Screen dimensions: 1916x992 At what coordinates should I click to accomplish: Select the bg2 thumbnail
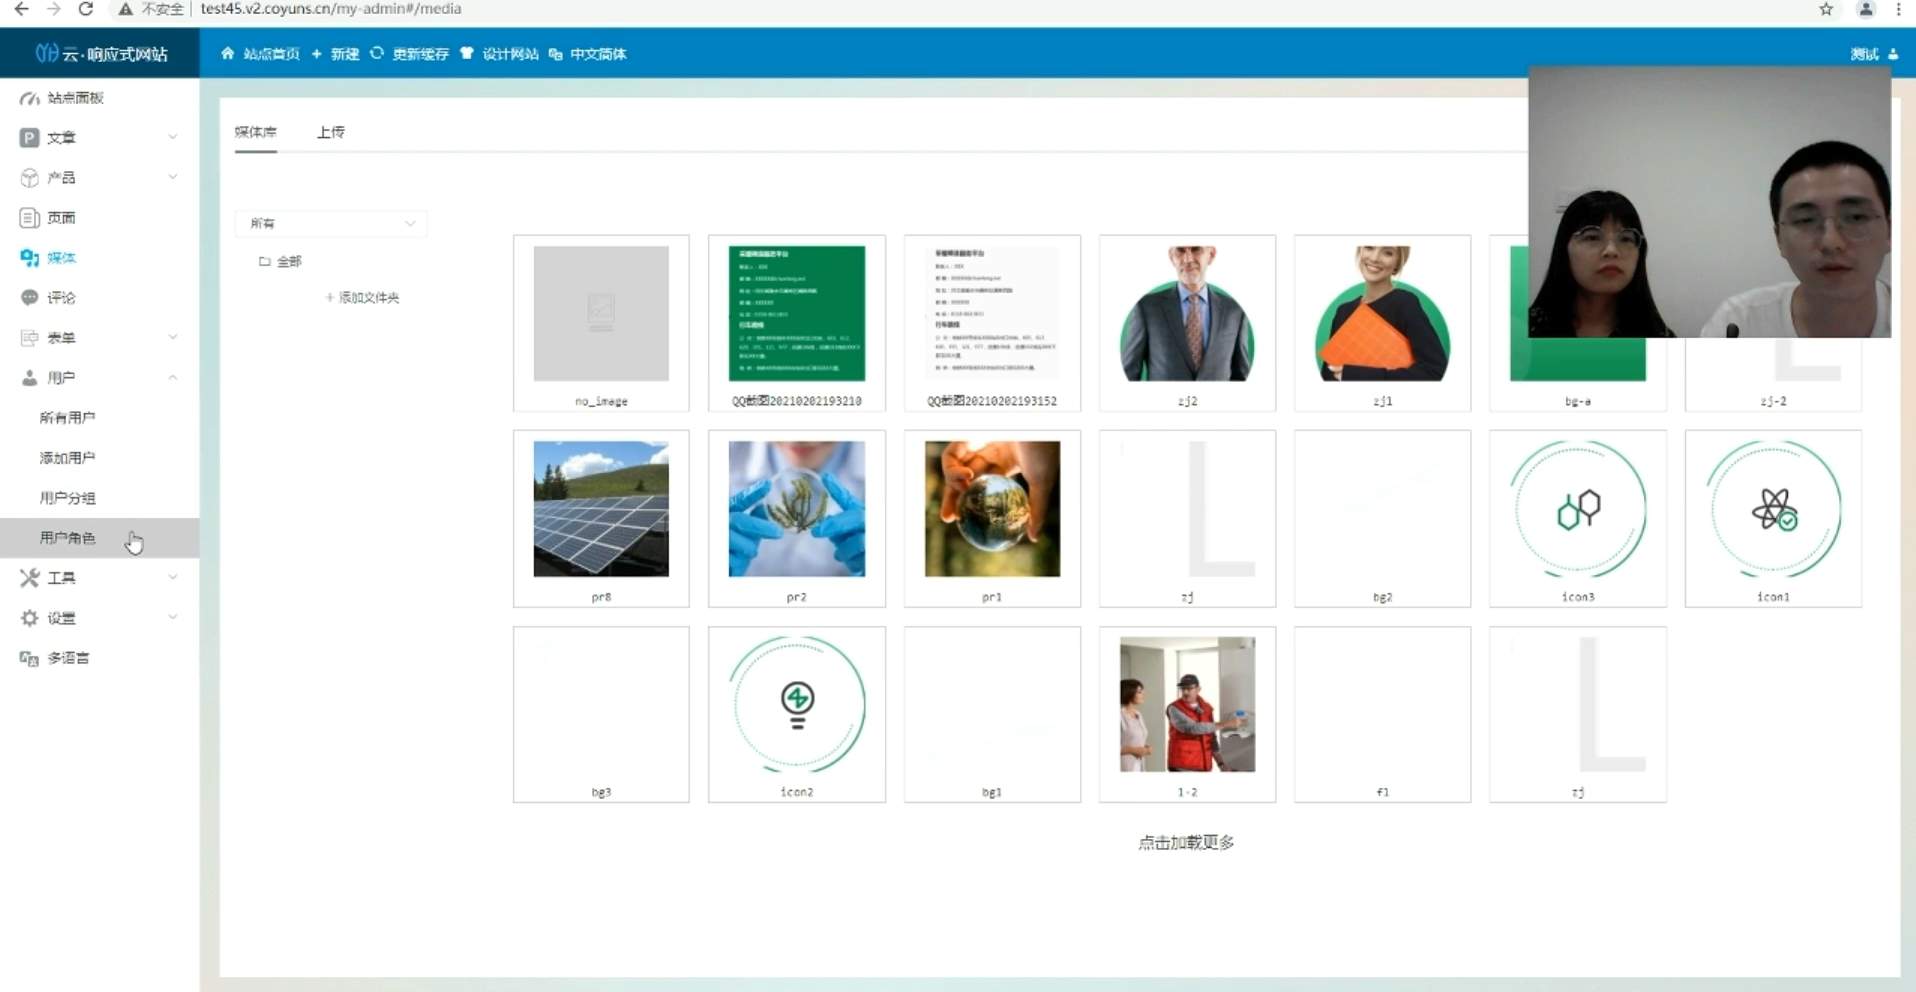(x=1383, y=519)
